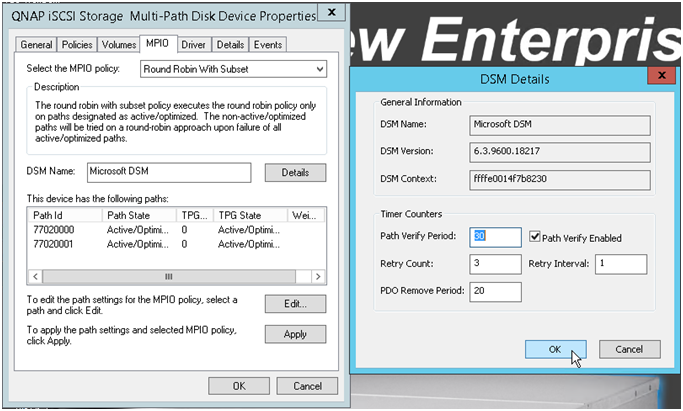The width and height of the screenshot is (683, 411).
Task: Switch to the Driver tab
Action: (193, 45)
